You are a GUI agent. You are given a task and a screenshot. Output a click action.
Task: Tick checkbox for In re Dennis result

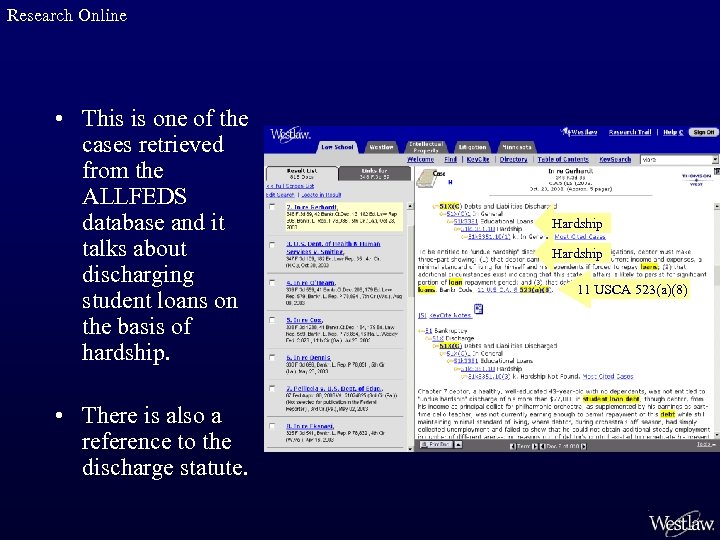(x=272, y=357)
